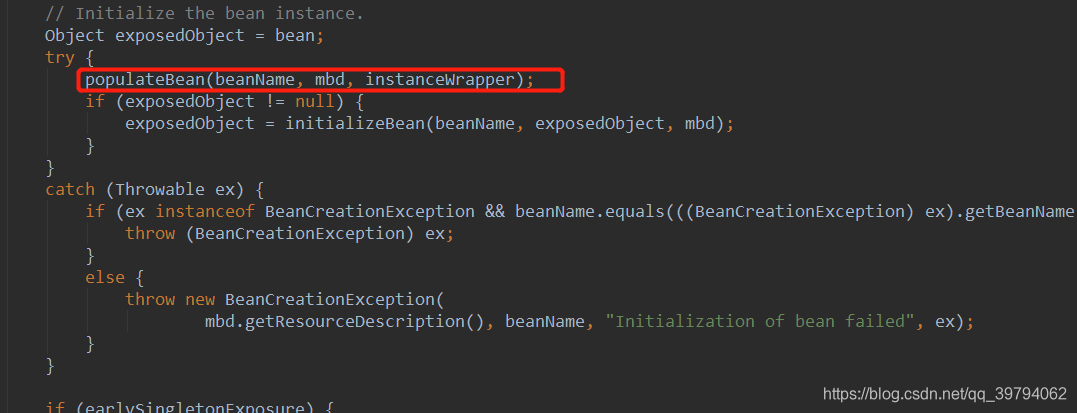1077x413 pixels.
Task: Click the "try" keyword
Action: [x=60, y=58]
